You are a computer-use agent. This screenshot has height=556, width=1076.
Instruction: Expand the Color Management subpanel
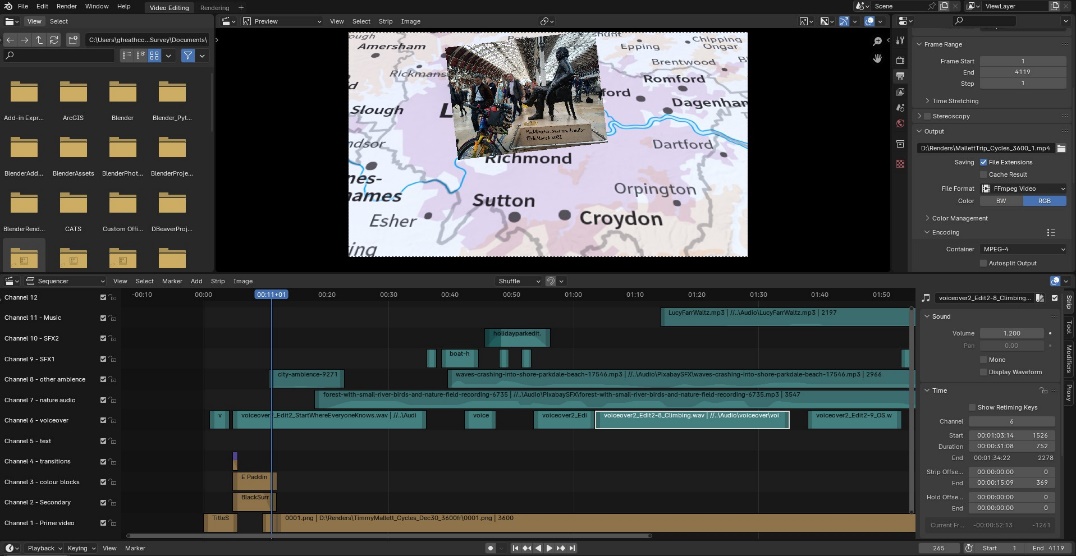tap(928, 218)
